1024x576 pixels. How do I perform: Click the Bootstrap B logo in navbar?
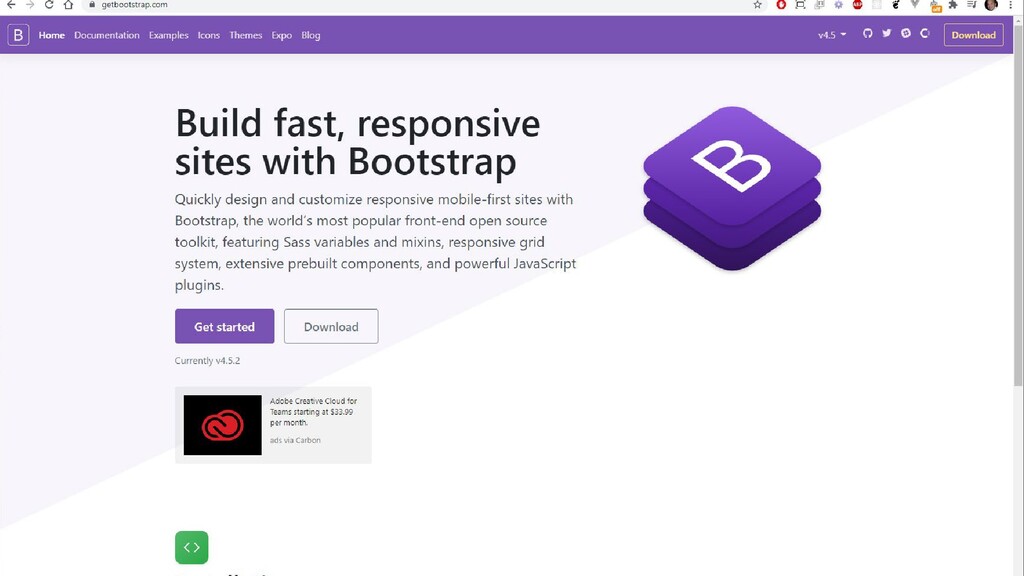coord(18,35)
